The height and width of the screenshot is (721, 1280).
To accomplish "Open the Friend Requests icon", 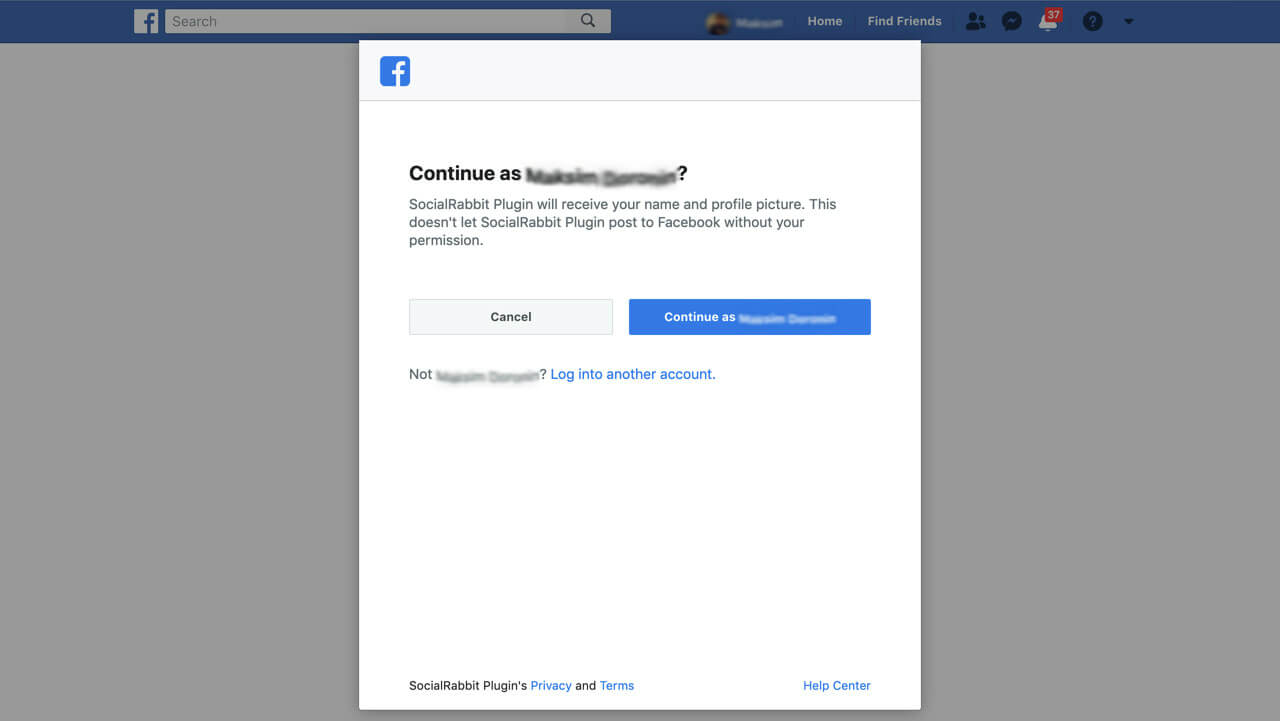I will coord(975,20).
